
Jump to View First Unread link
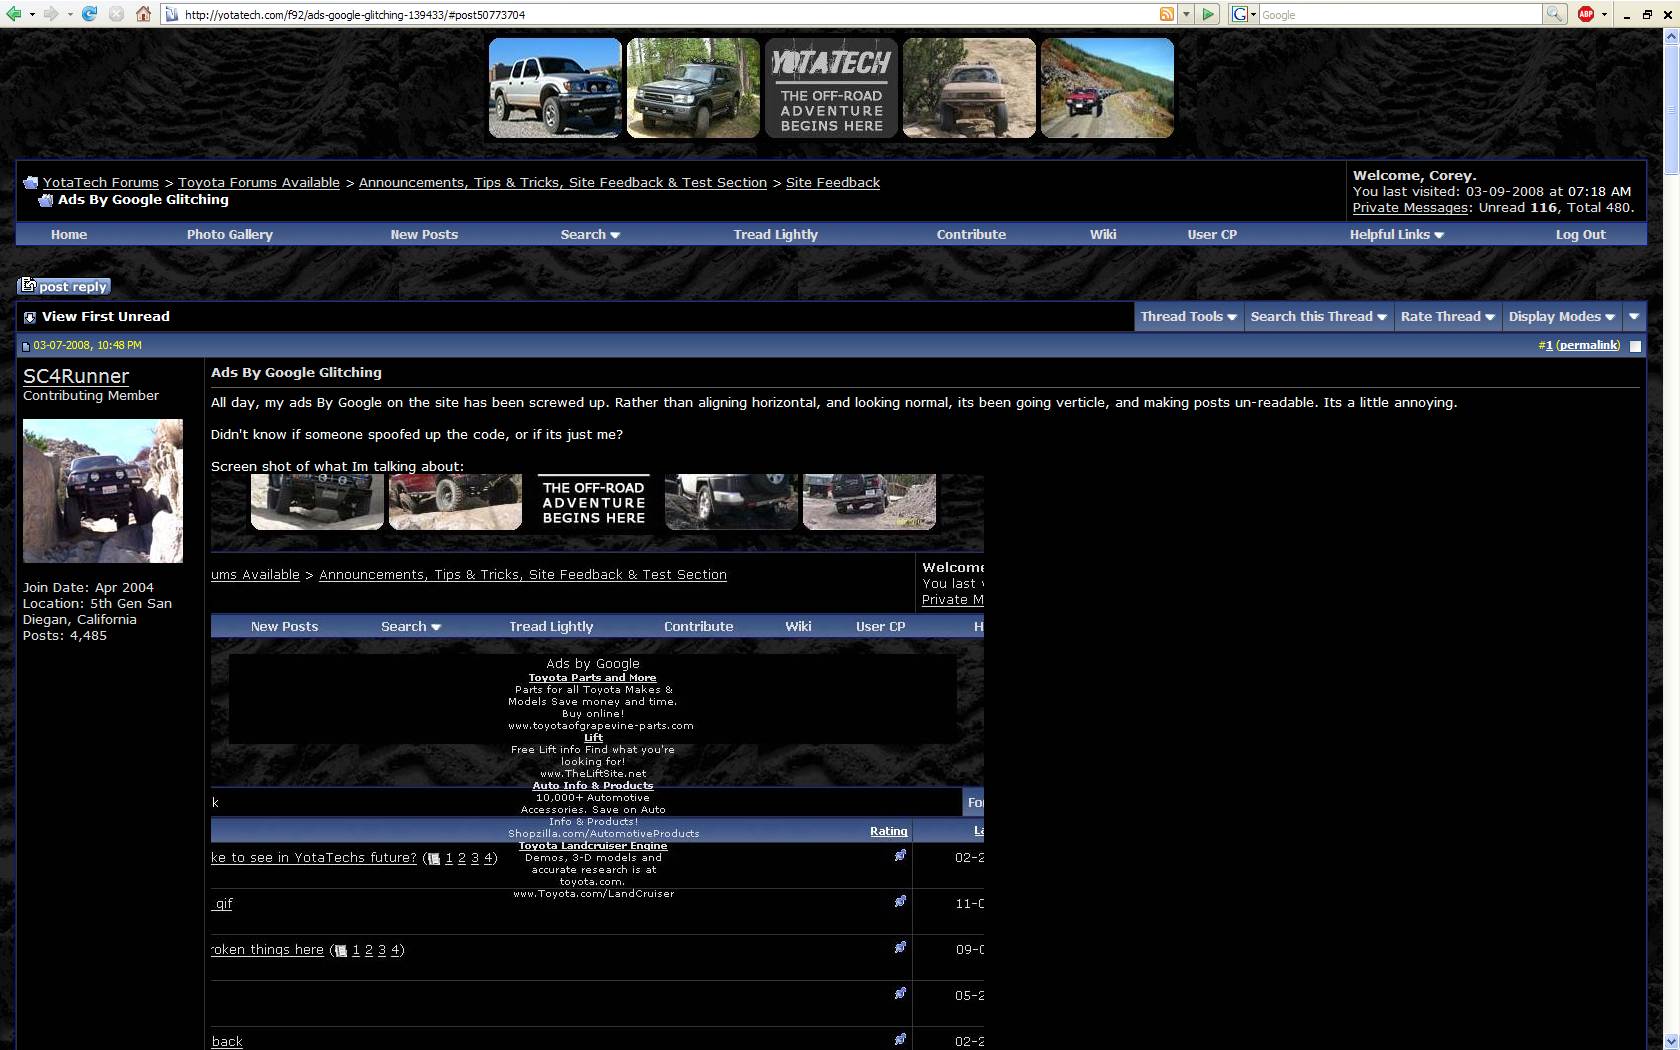[106, 316]
